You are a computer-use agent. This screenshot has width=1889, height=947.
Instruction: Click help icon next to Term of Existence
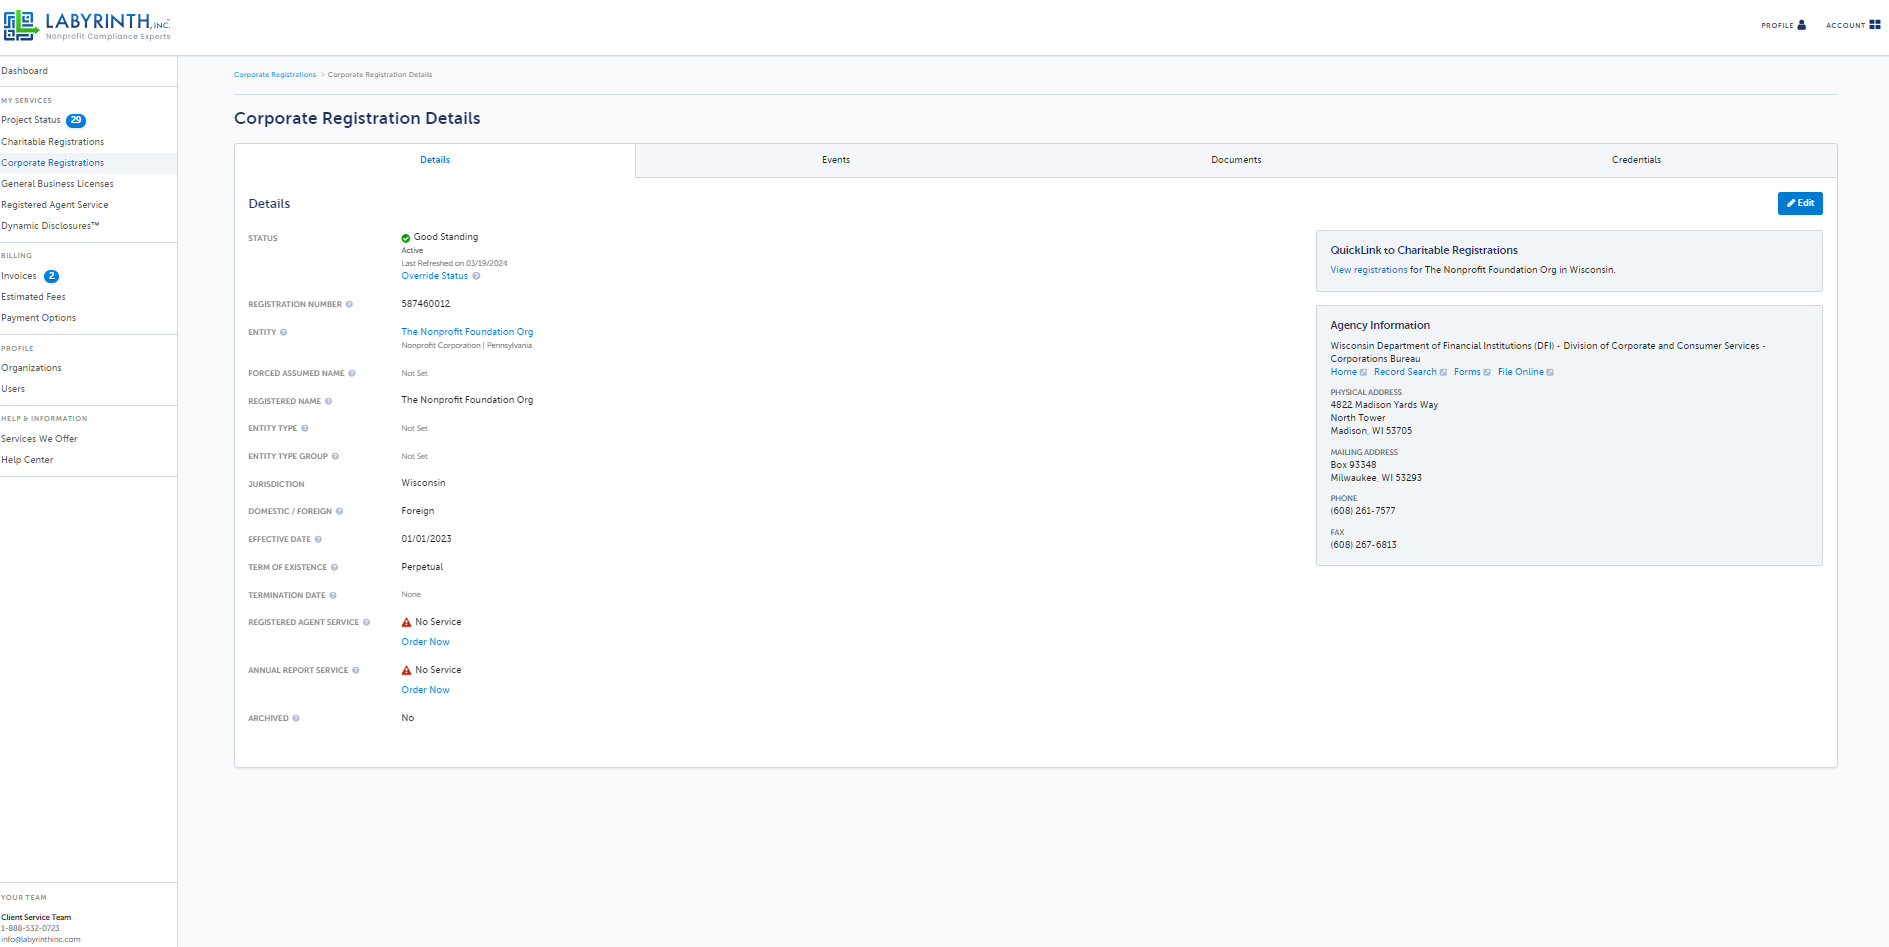tap(334, 567)
